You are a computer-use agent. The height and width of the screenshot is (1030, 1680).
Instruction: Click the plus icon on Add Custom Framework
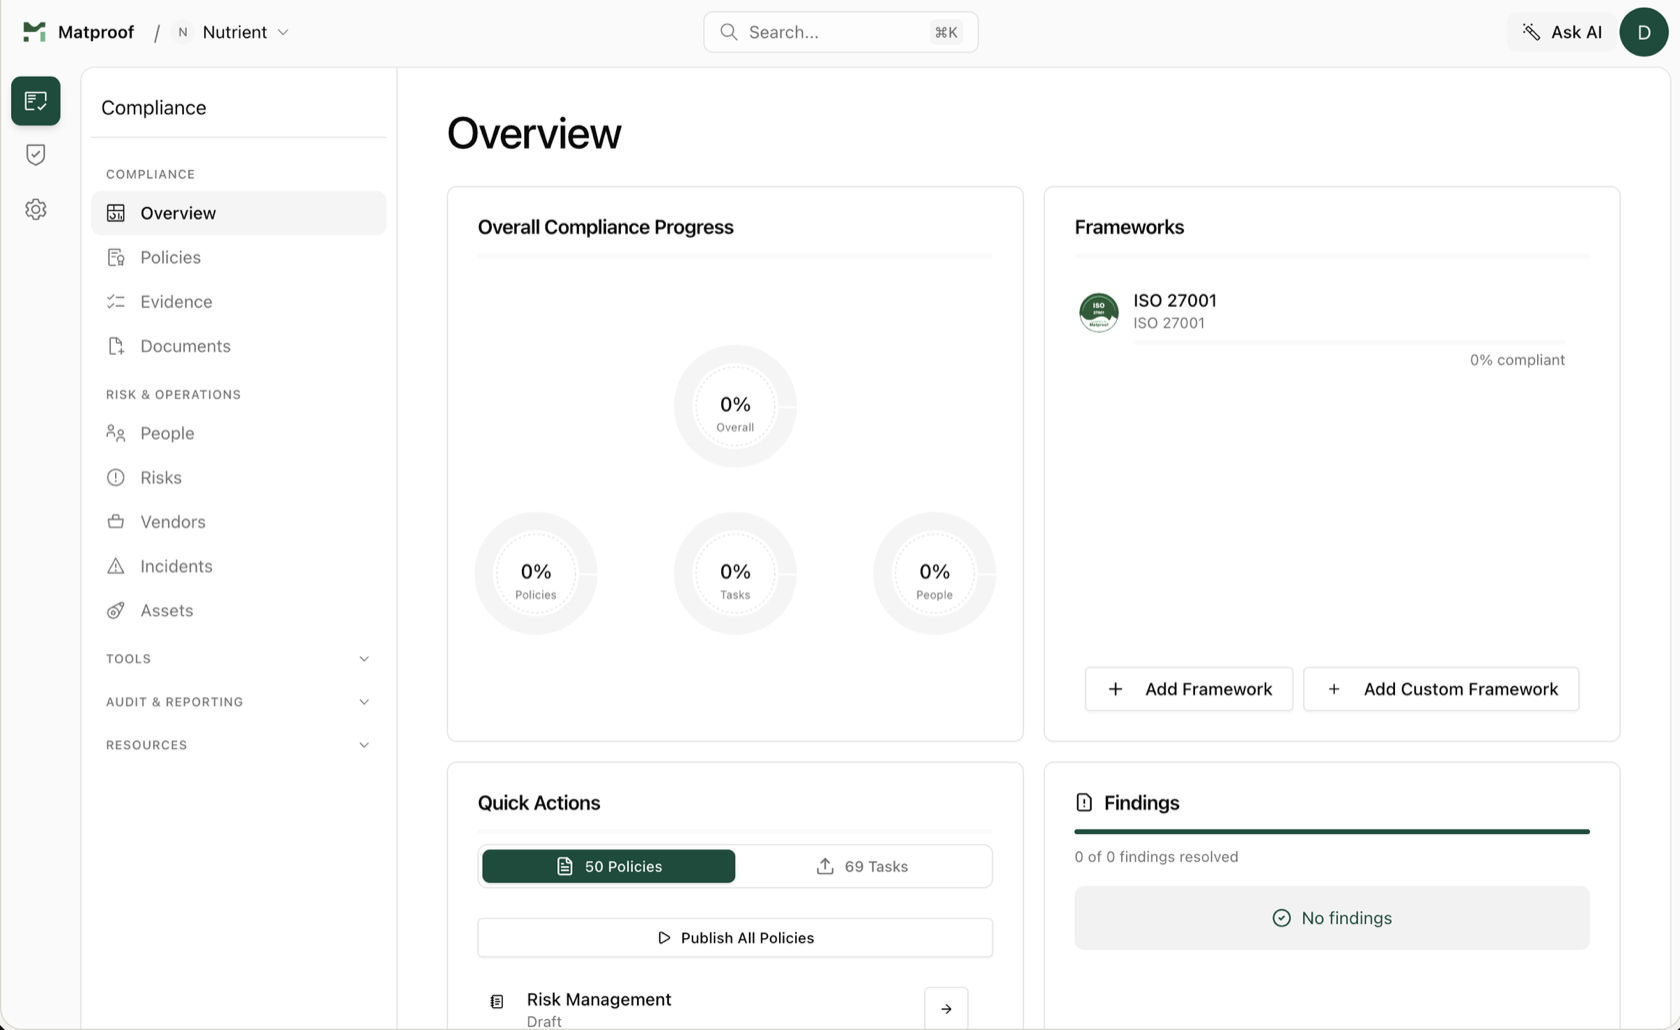point(1334,689)
